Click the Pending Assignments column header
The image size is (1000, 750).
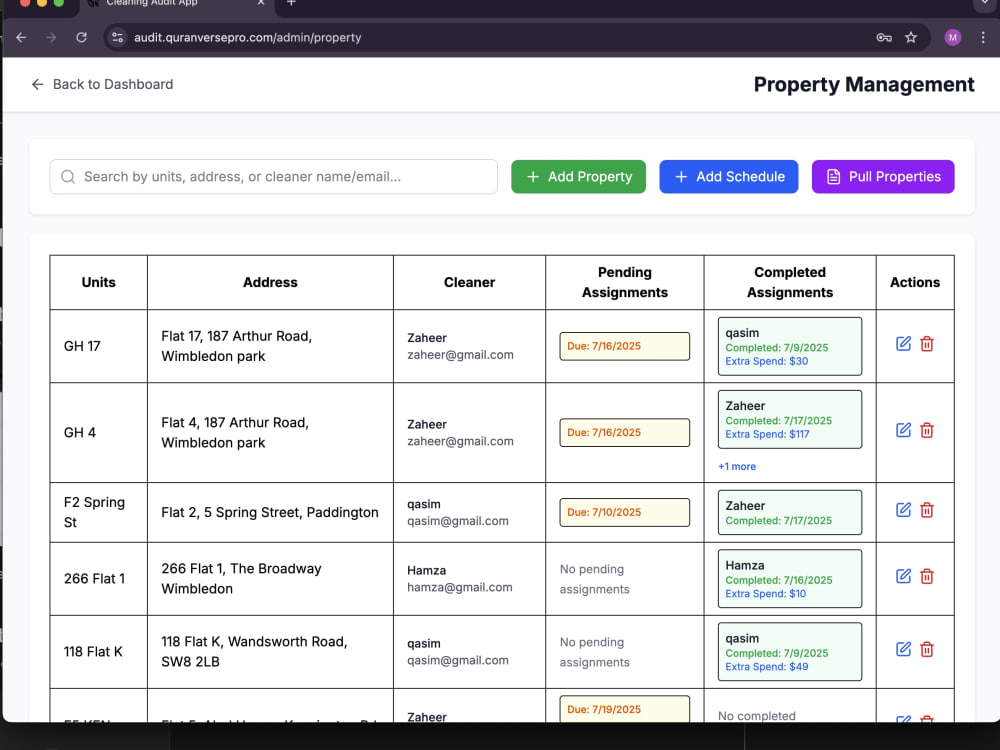[625, 283]
